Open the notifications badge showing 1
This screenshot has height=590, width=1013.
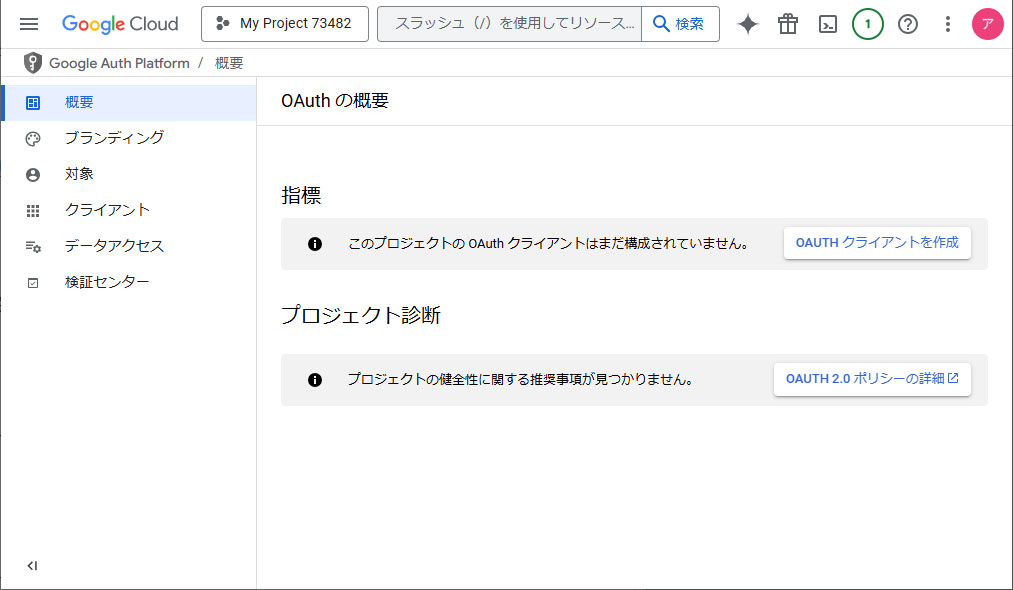[868, 24]
